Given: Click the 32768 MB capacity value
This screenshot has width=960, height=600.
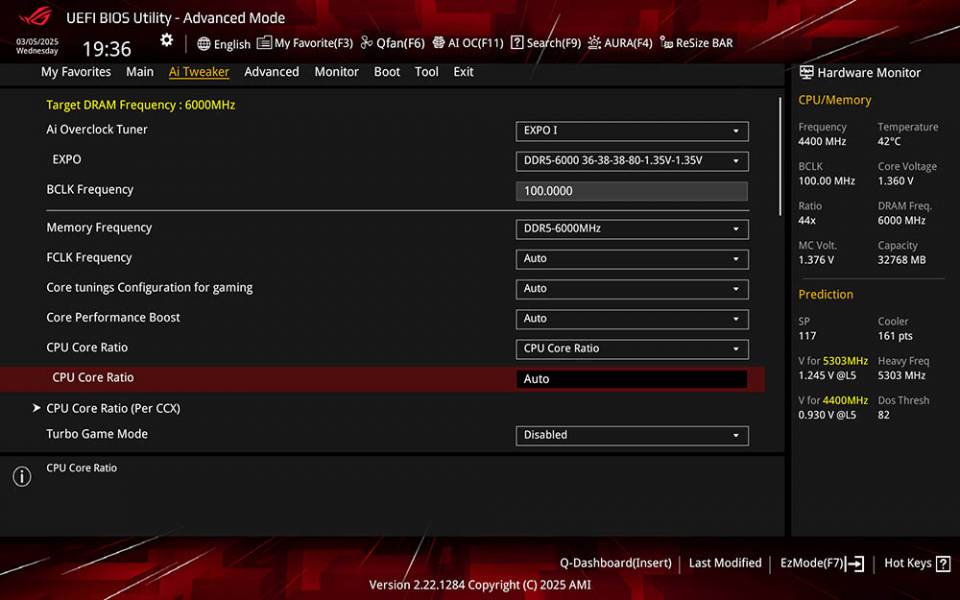Looking at the screenshot, I should pos(901,260).
